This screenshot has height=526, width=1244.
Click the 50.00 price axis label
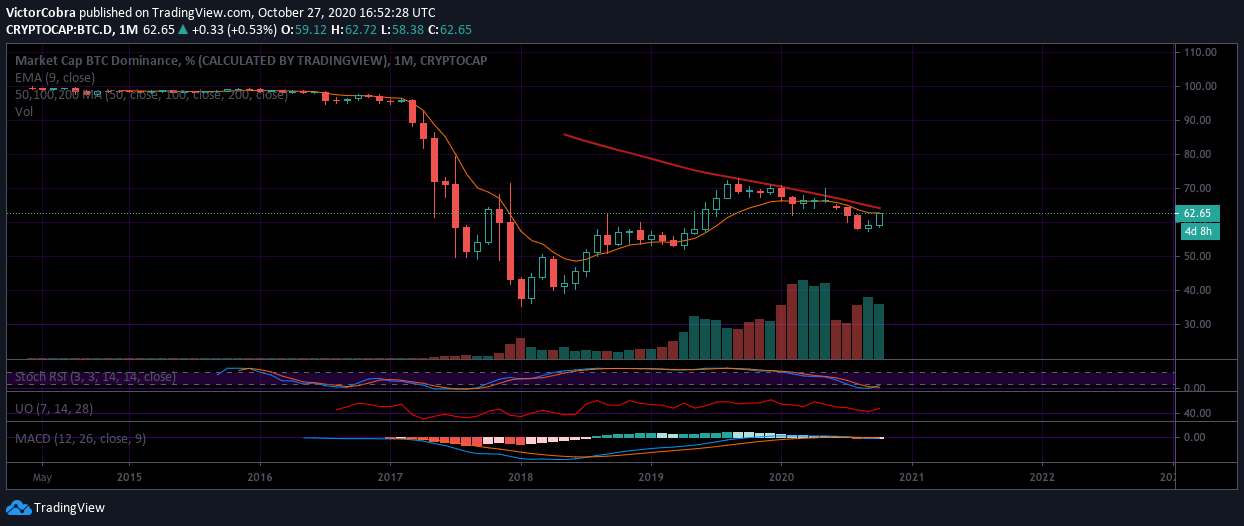click(x=1199, y=256)
